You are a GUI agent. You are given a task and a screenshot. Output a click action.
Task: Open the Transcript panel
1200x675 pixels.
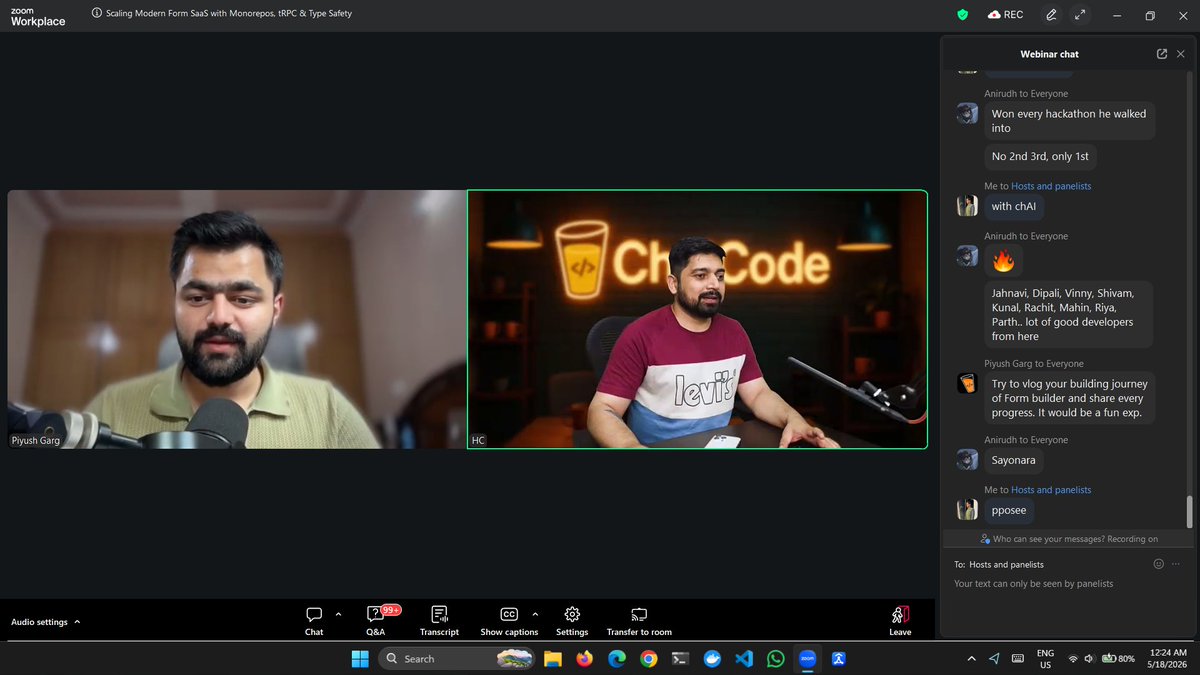(x=439, y=620)
